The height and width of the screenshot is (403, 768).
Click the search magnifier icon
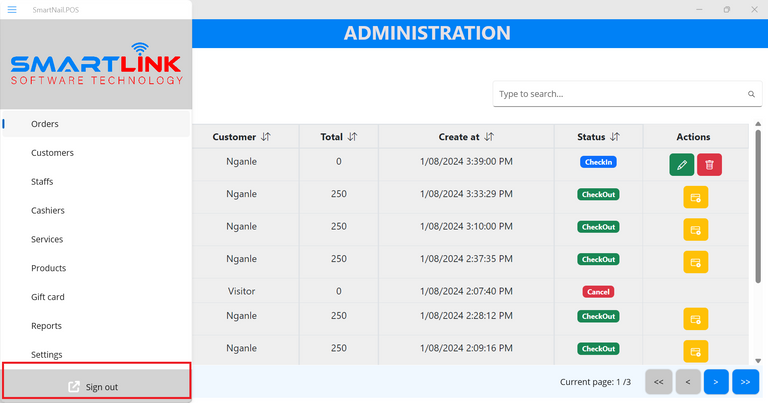tap(752, 95)
